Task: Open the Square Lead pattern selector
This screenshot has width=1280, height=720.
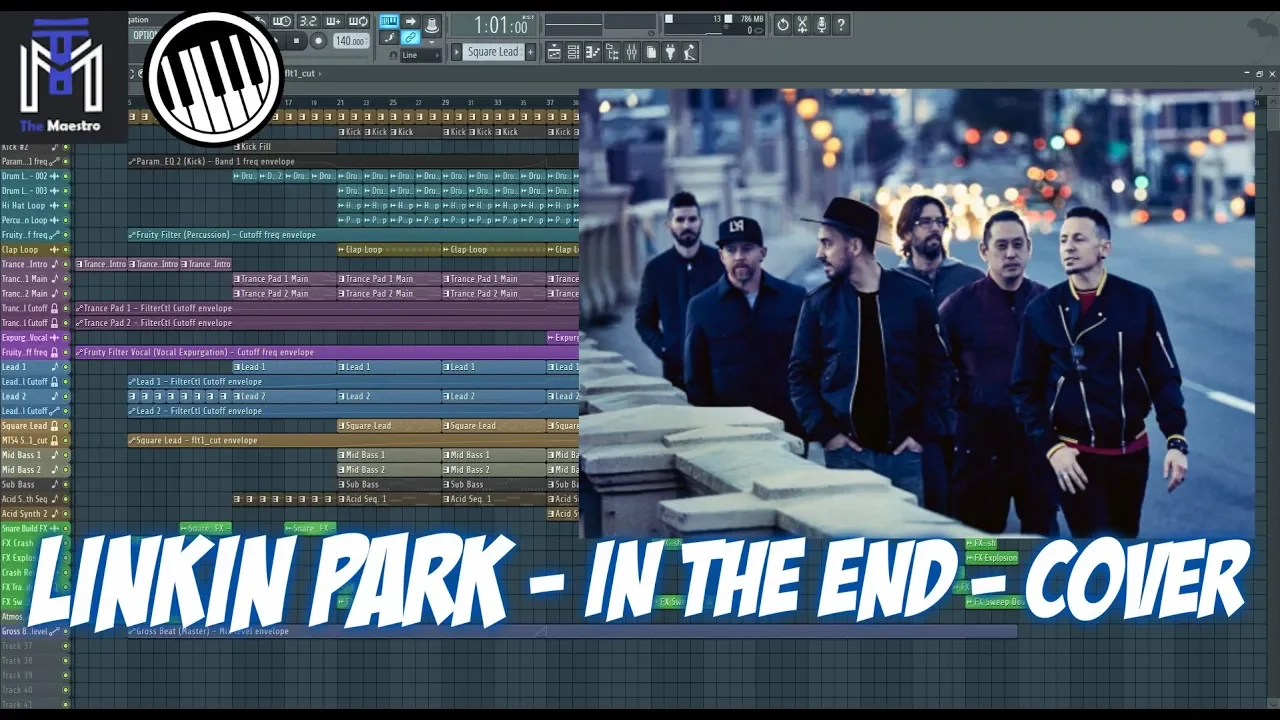Action: [x=493, y=52]
